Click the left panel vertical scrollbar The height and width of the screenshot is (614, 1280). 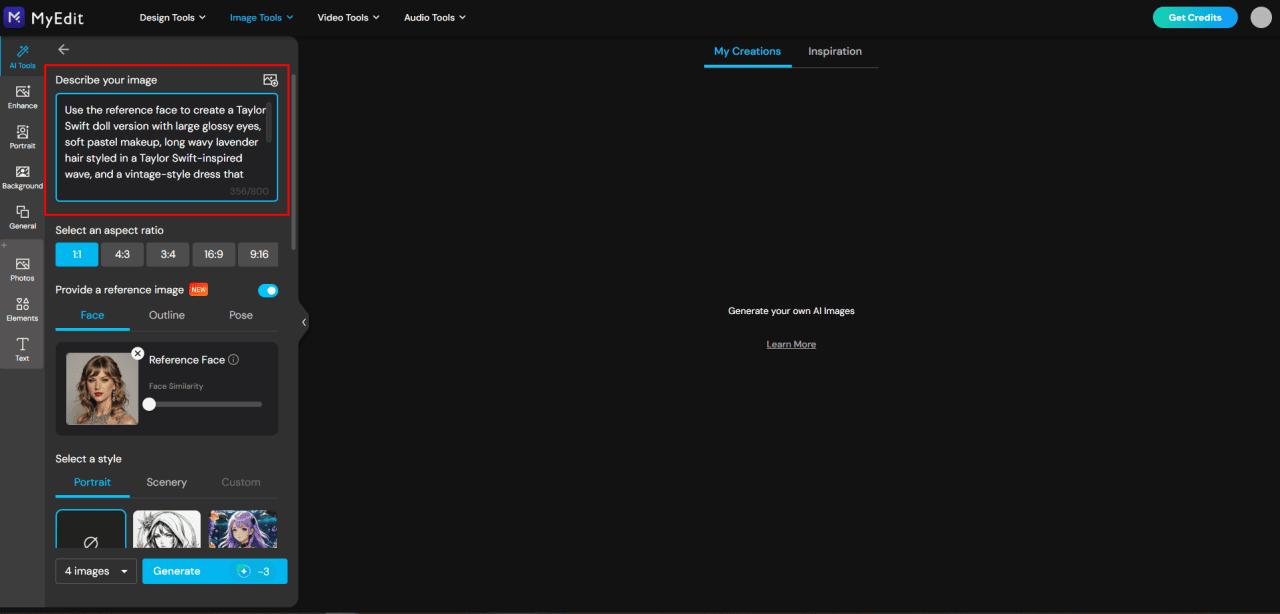pyautogui.click(x=293, y=160)
